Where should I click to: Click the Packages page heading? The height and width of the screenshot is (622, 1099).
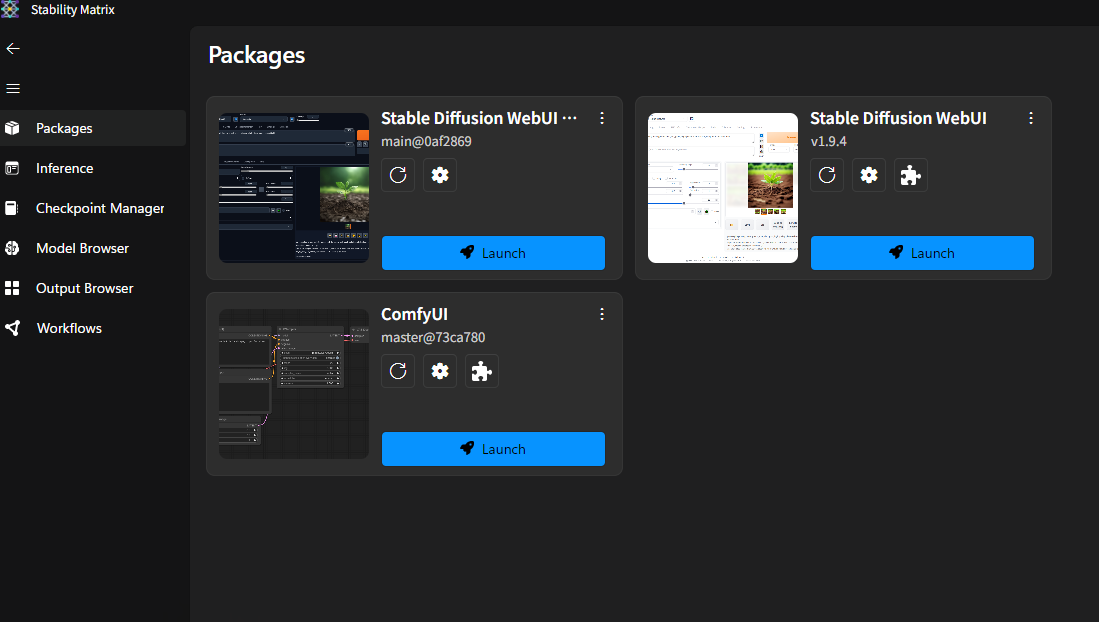[x=257, y=55]
